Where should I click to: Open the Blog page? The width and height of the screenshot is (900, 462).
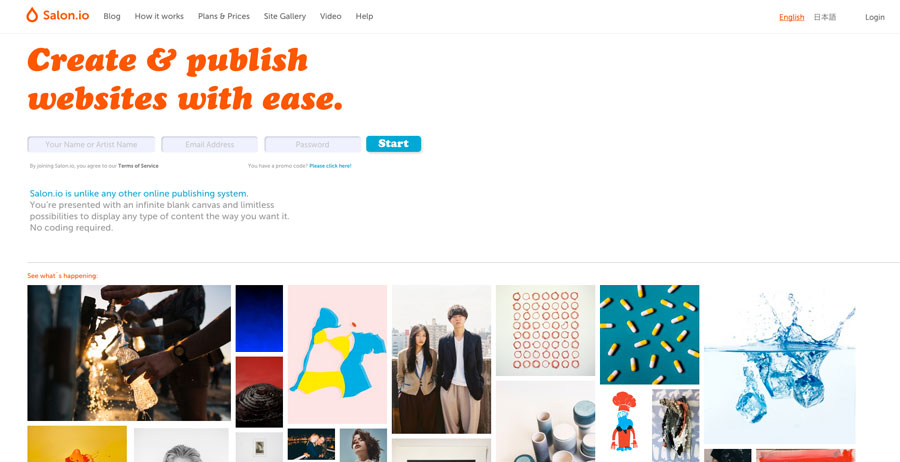[x=112, y=17]
